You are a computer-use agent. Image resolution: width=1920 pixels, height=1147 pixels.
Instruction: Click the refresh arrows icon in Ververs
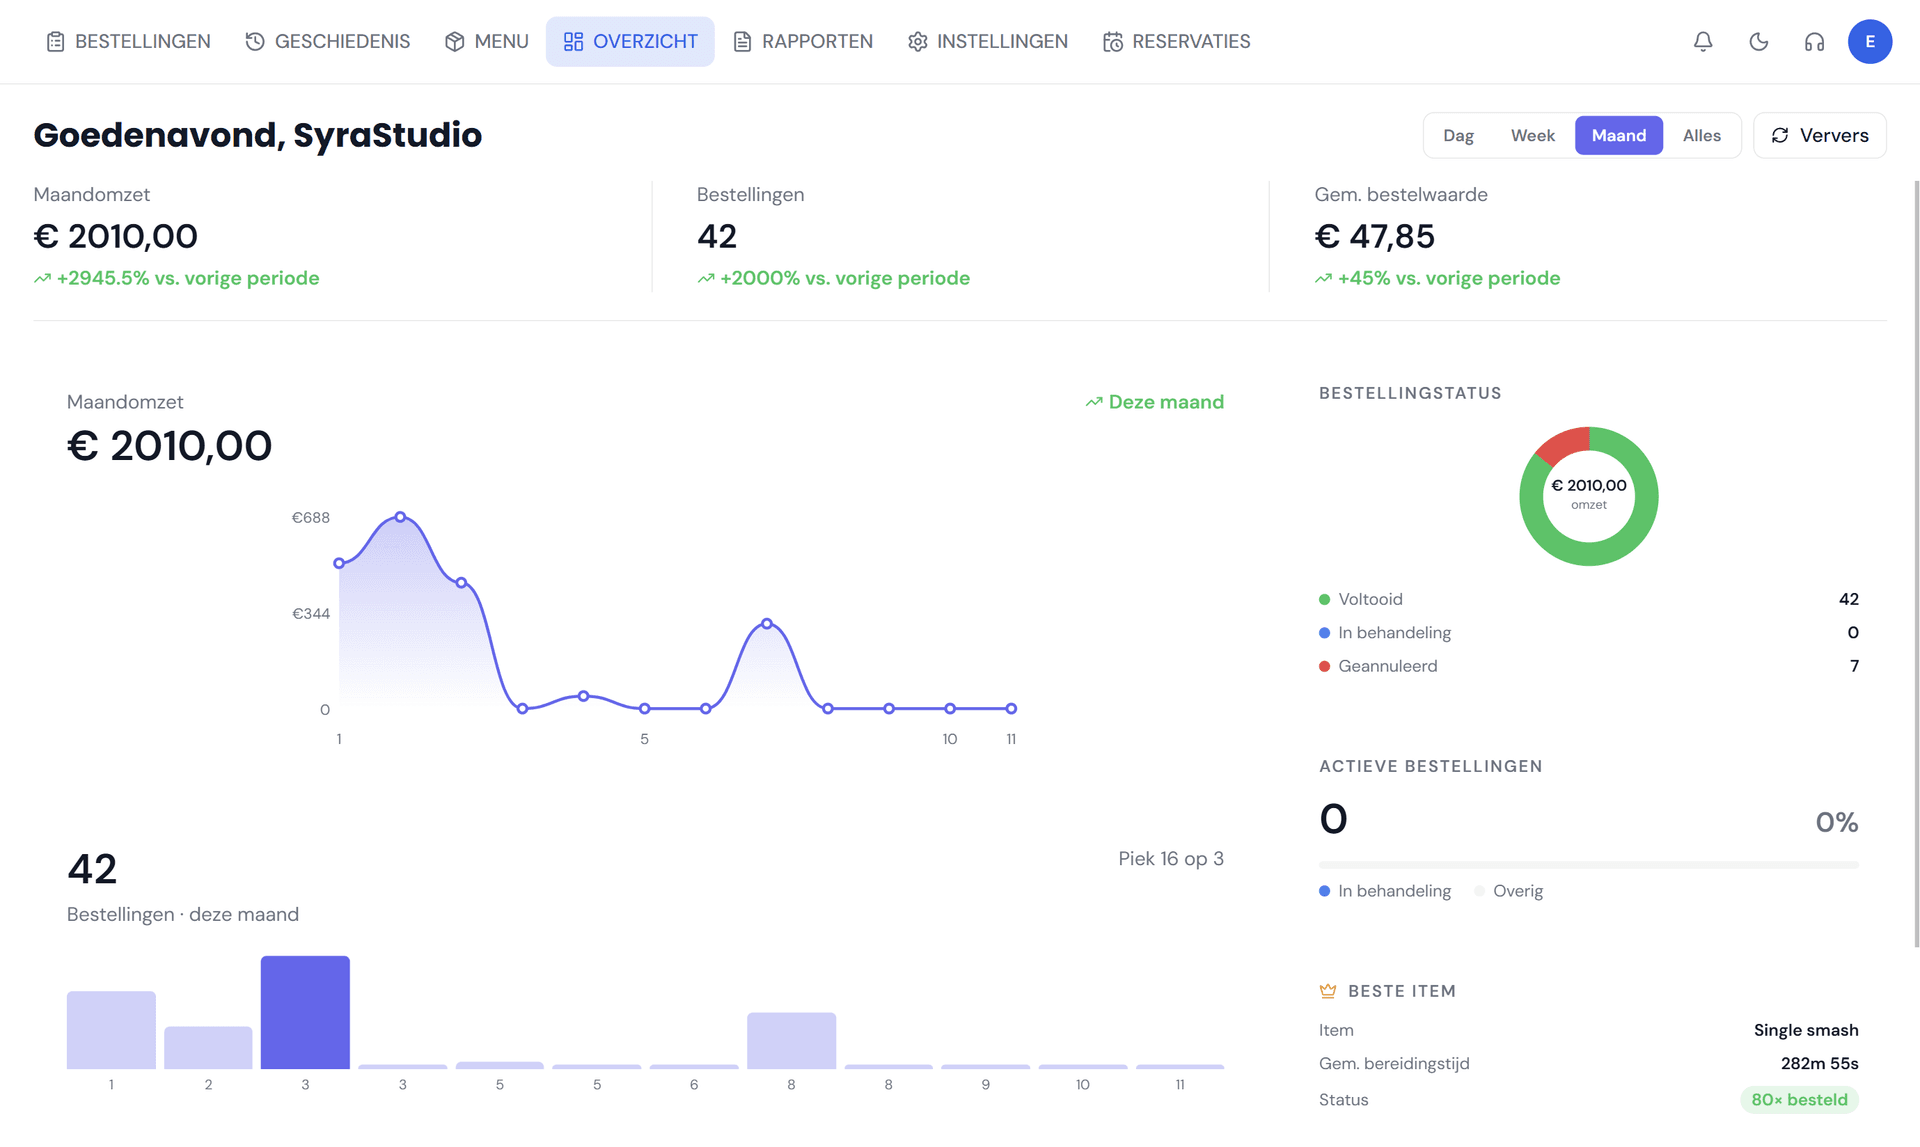click(x=1780, y=135)
